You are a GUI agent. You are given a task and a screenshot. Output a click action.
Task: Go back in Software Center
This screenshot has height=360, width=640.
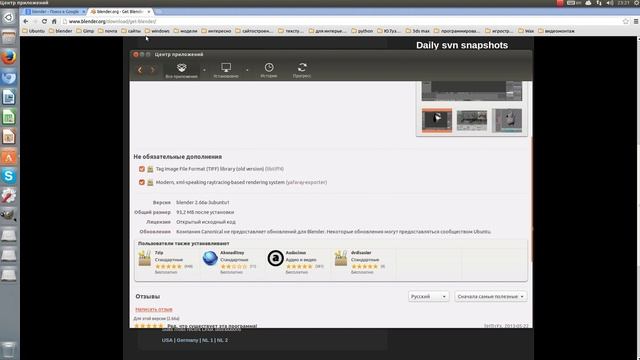[x=140, y=70]
